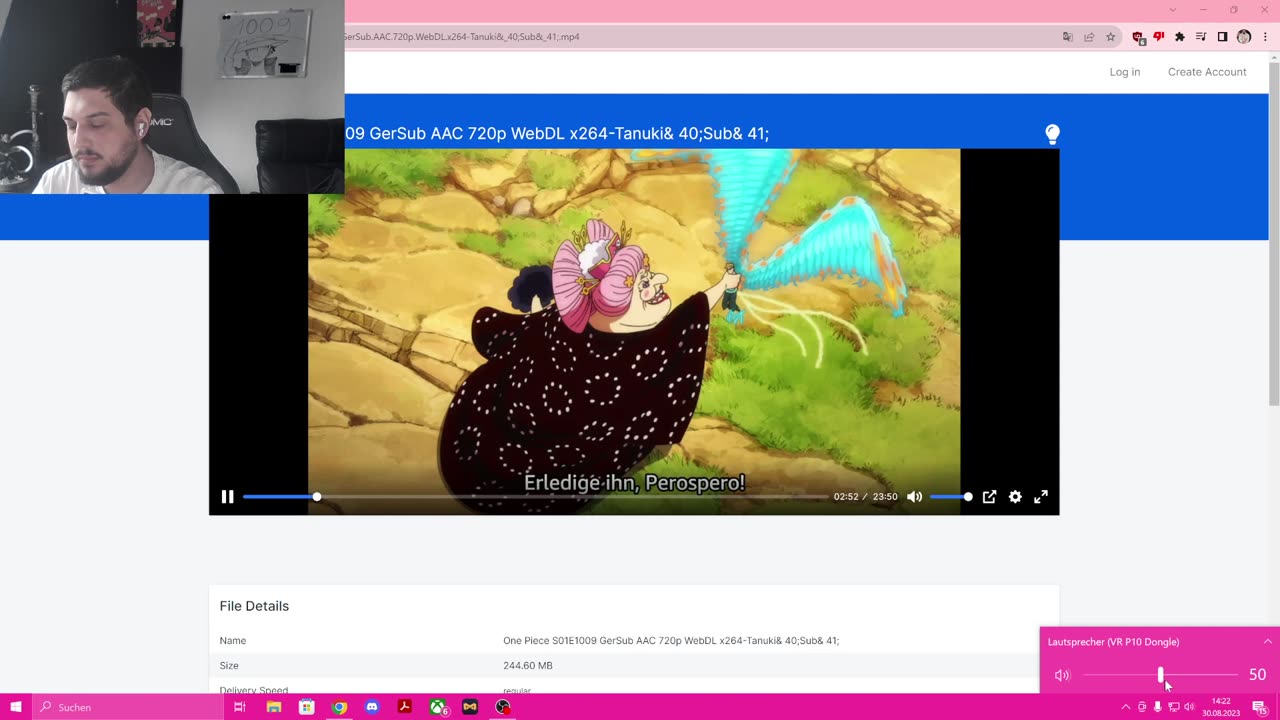Click the tray speaker volume icon

click(1189, 707)
